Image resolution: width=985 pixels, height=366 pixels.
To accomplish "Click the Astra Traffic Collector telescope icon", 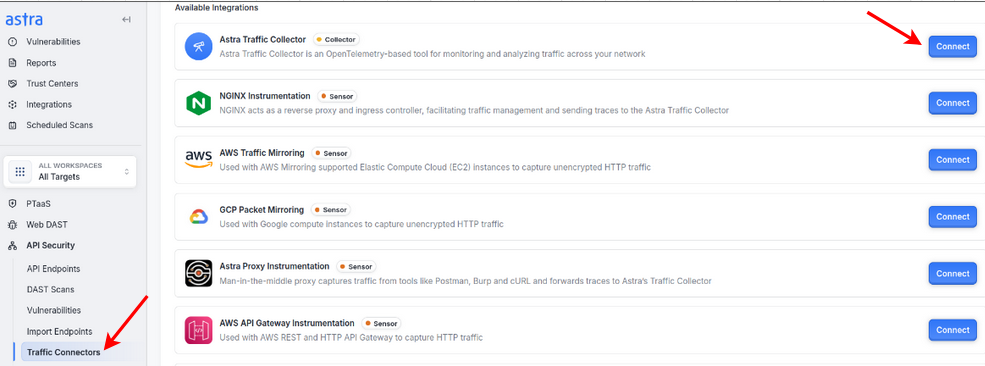I will [198, 47].
